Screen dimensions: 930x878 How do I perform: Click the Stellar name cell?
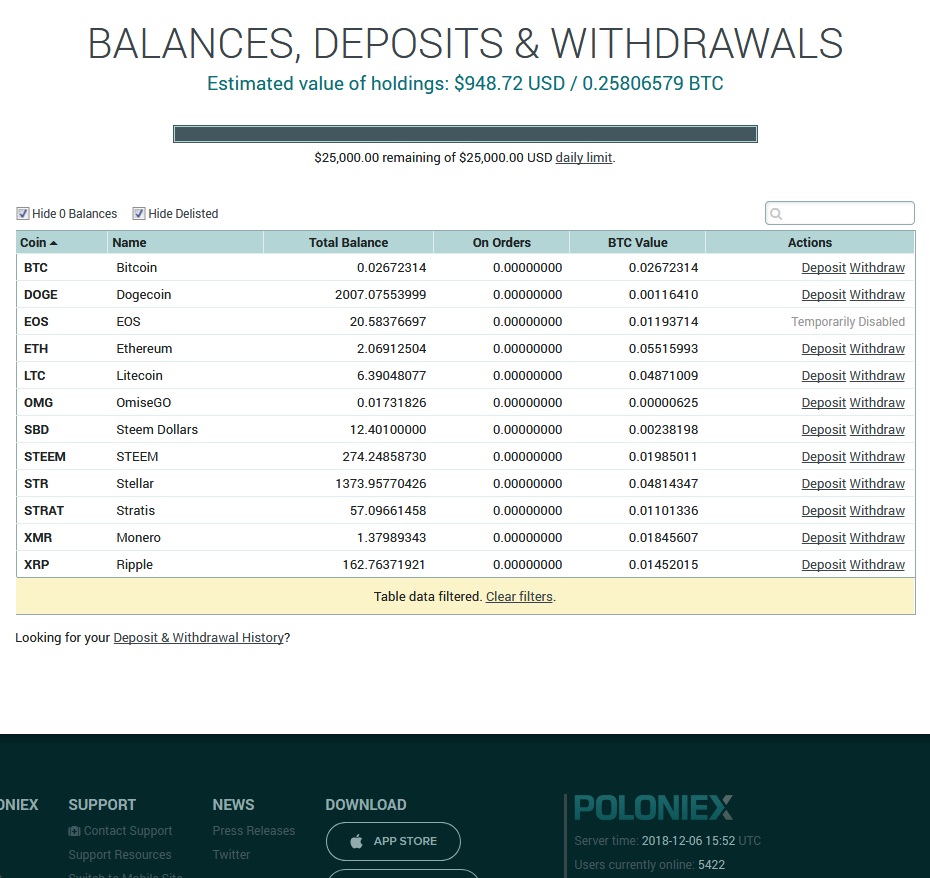tap(135, 483)
